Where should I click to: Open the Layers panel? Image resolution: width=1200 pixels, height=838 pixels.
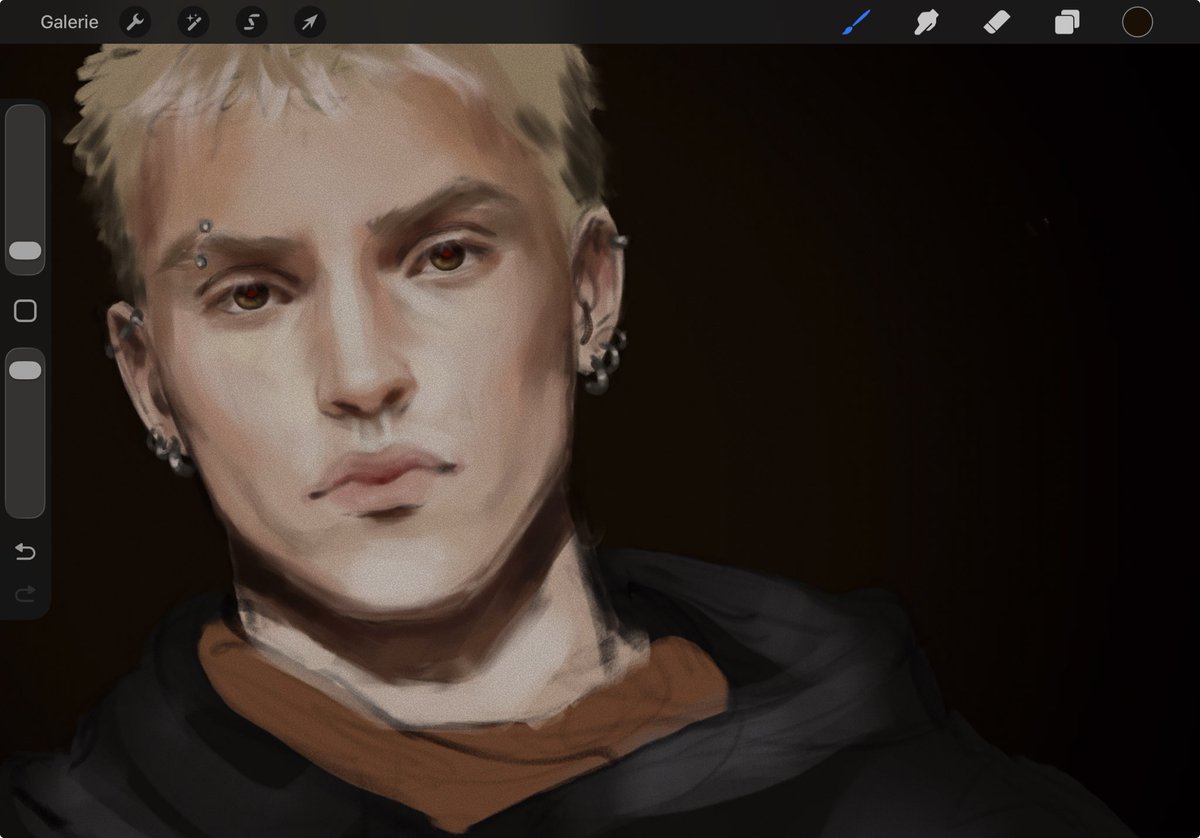pos(1067,22)
